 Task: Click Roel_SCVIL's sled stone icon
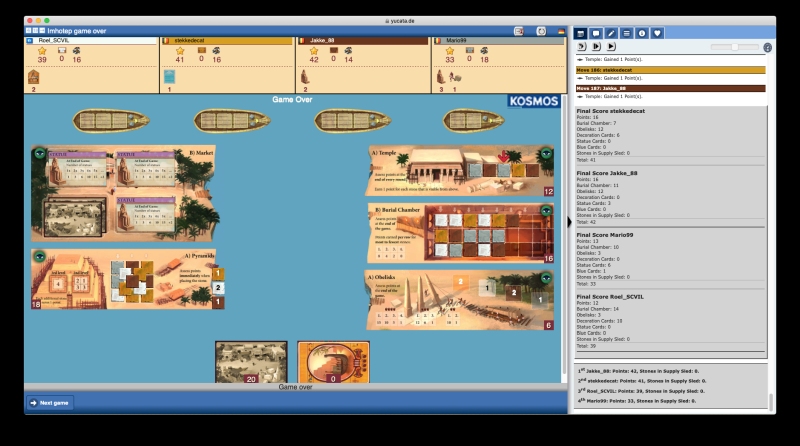point(62,50)
